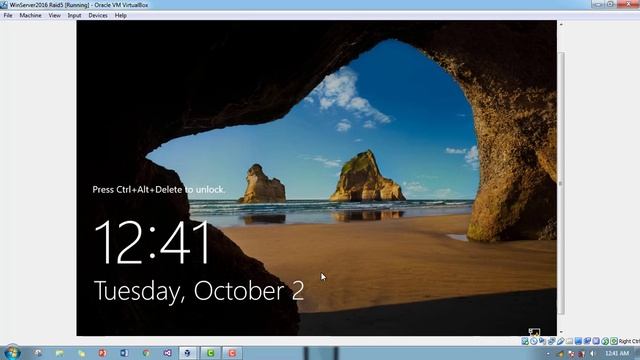Open the red Camtasia recorder taskbar icon
Screen dimensions: 640x360
click(232, 353)
